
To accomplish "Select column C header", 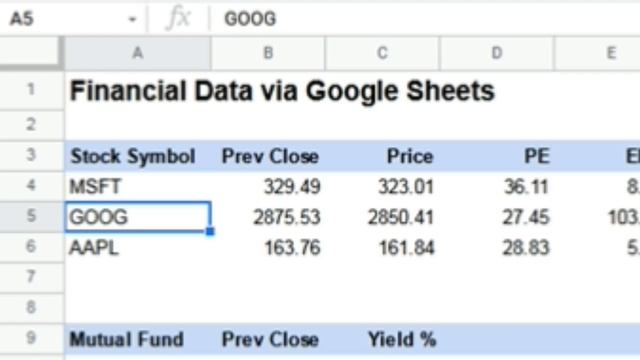I will tap(382, 53).
